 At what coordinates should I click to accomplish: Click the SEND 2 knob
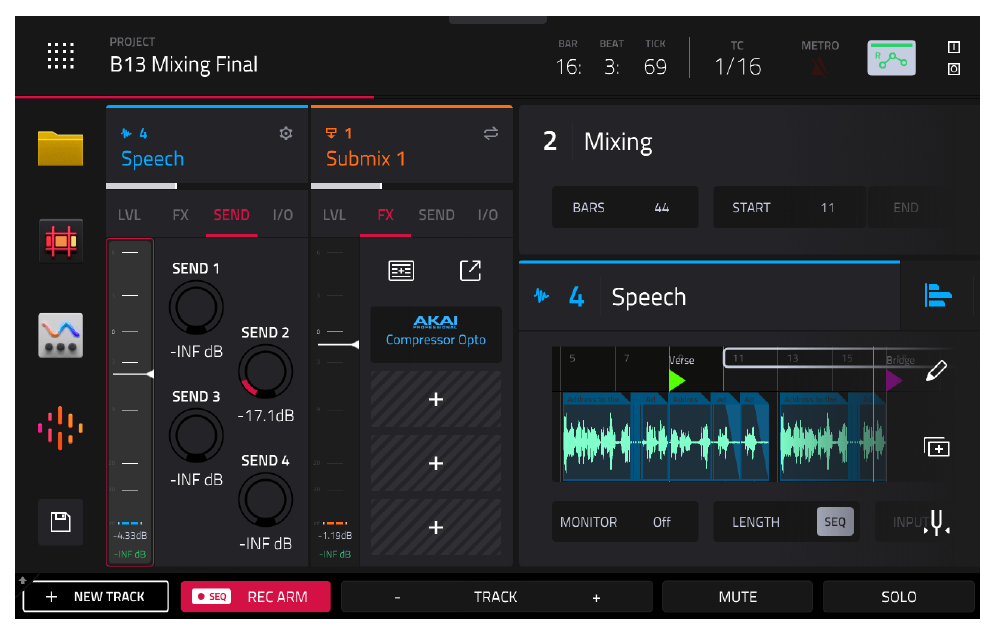[x=266, y=372]
